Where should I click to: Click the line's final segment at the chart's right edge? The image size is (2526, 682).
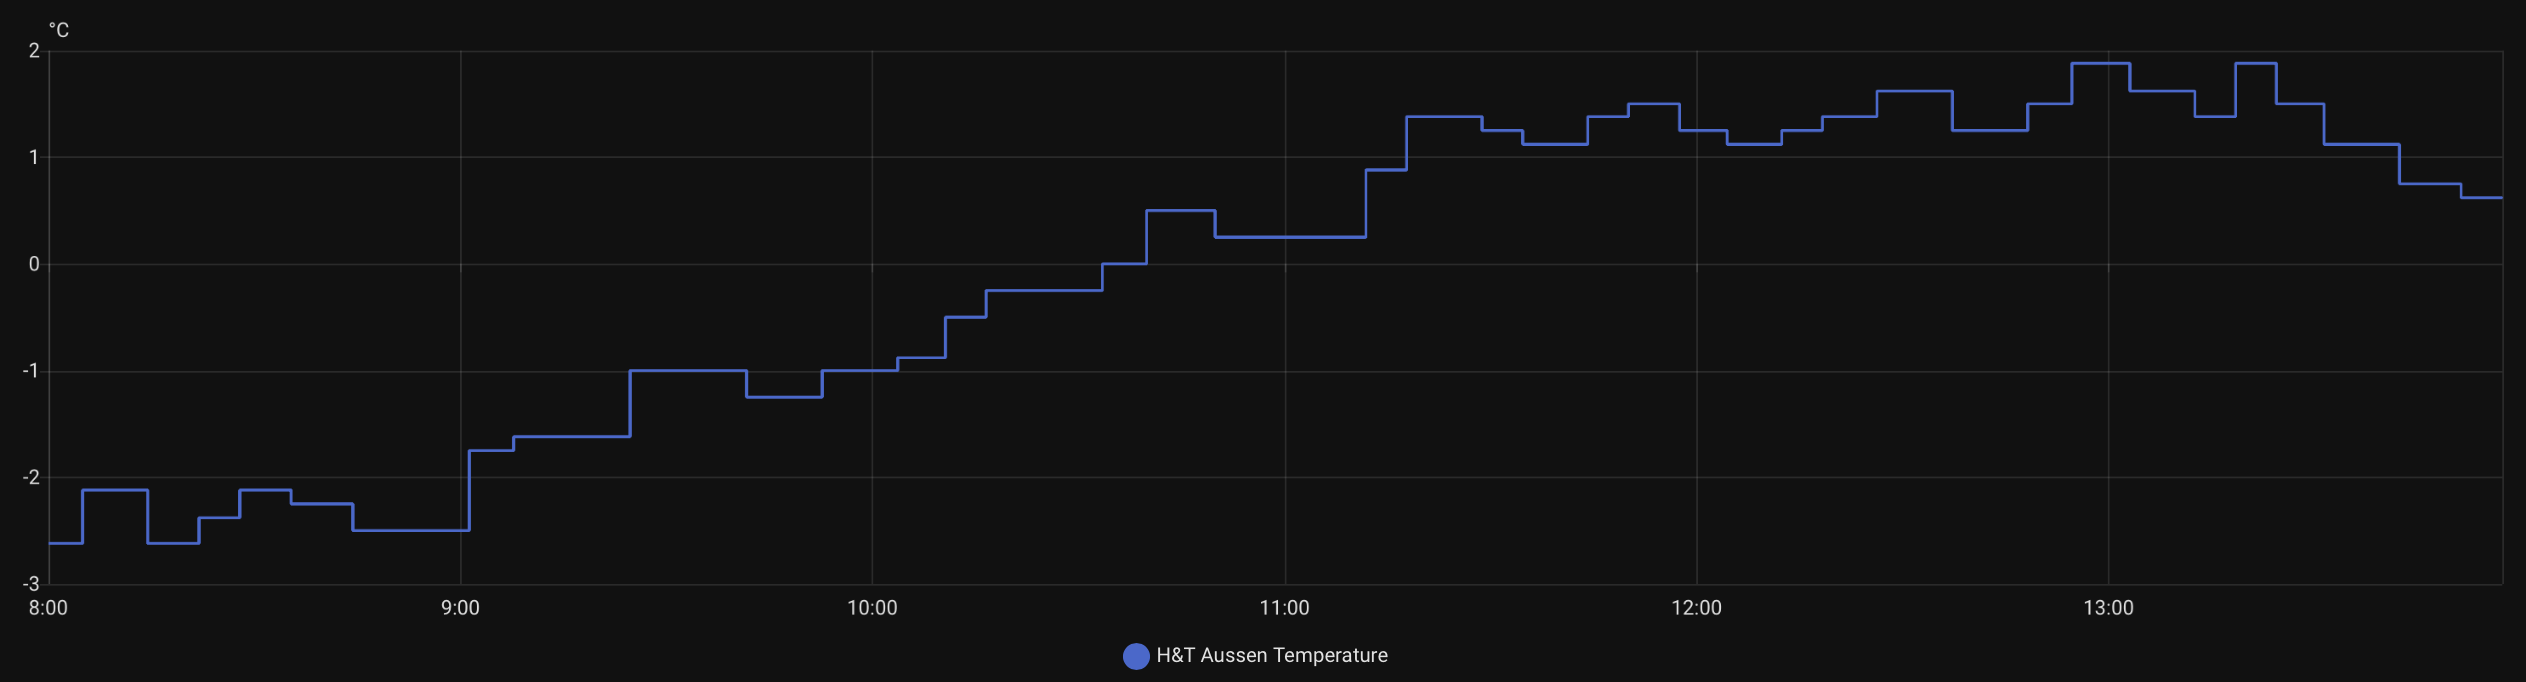[x=2482, y=198]
